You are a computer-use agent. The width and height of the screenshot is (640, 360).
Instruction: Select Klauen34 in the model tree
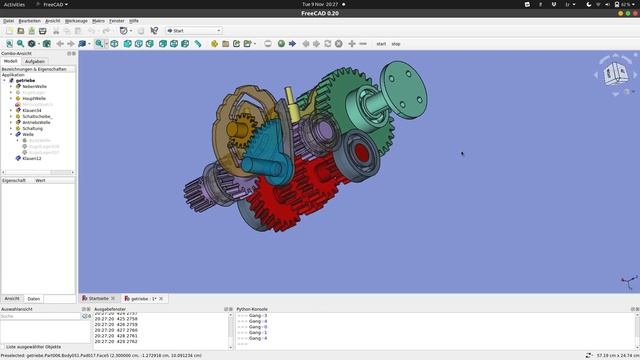coord(32,111)
